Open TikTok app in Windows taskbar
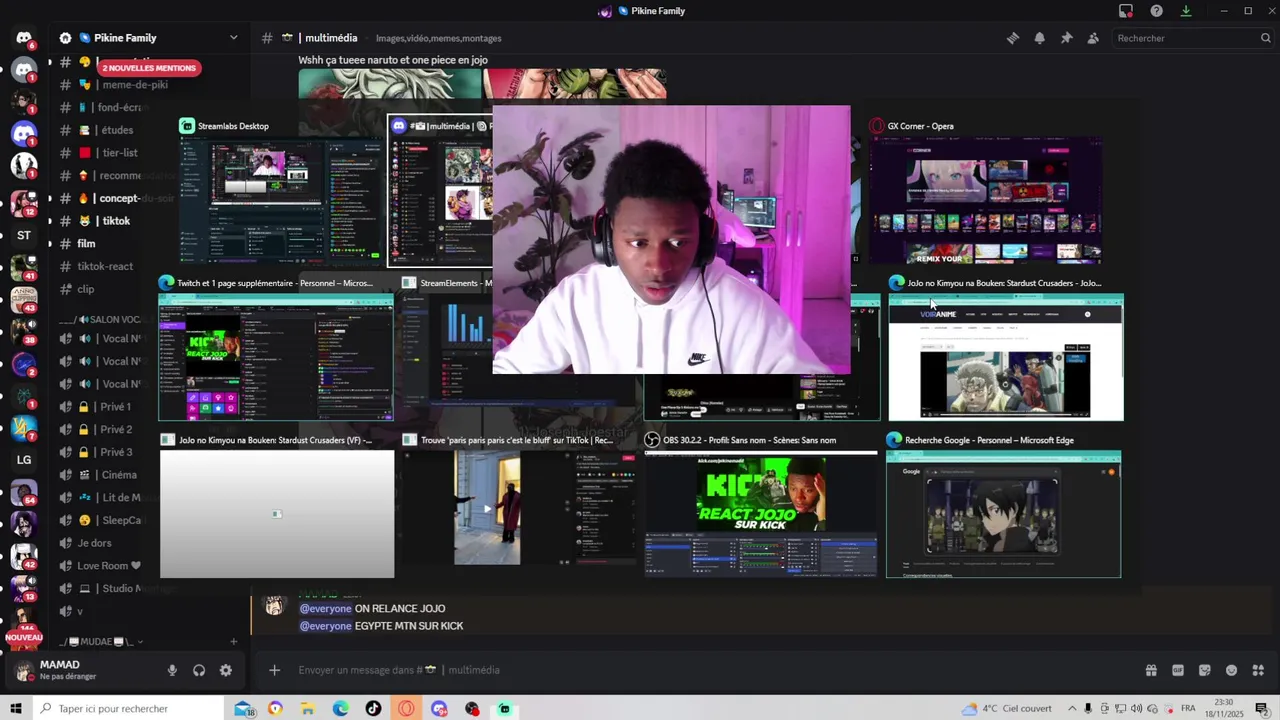This screenshot has width=1280, height=720. (373, 708)
